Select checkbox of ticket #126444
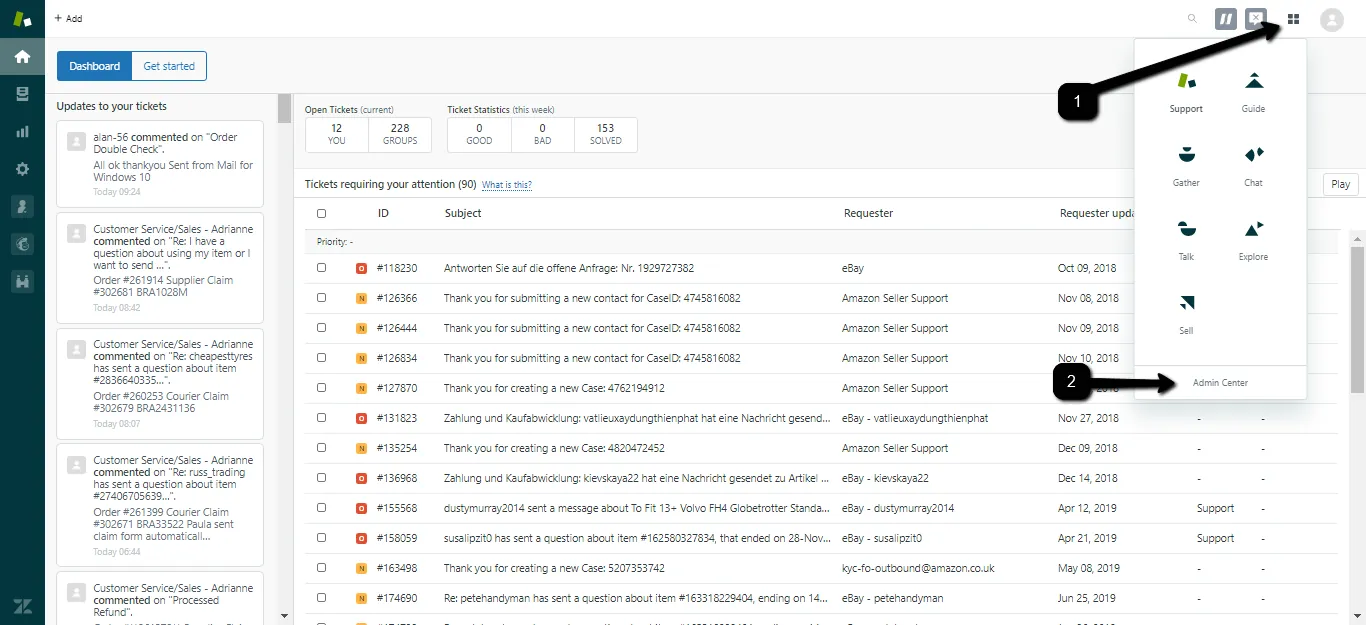This screenshot has height=625, width=1366. [x=321, y=328]
